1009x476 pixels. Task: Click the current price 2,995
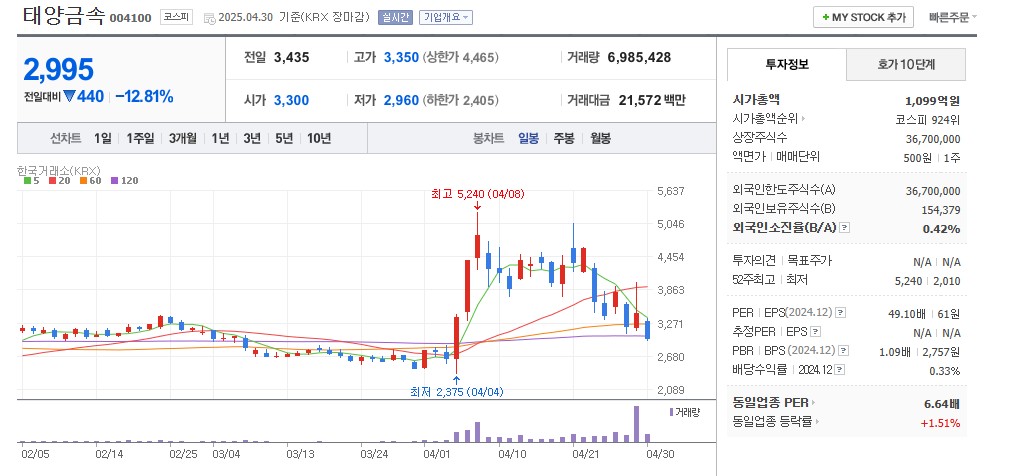[x=59, y=69]
